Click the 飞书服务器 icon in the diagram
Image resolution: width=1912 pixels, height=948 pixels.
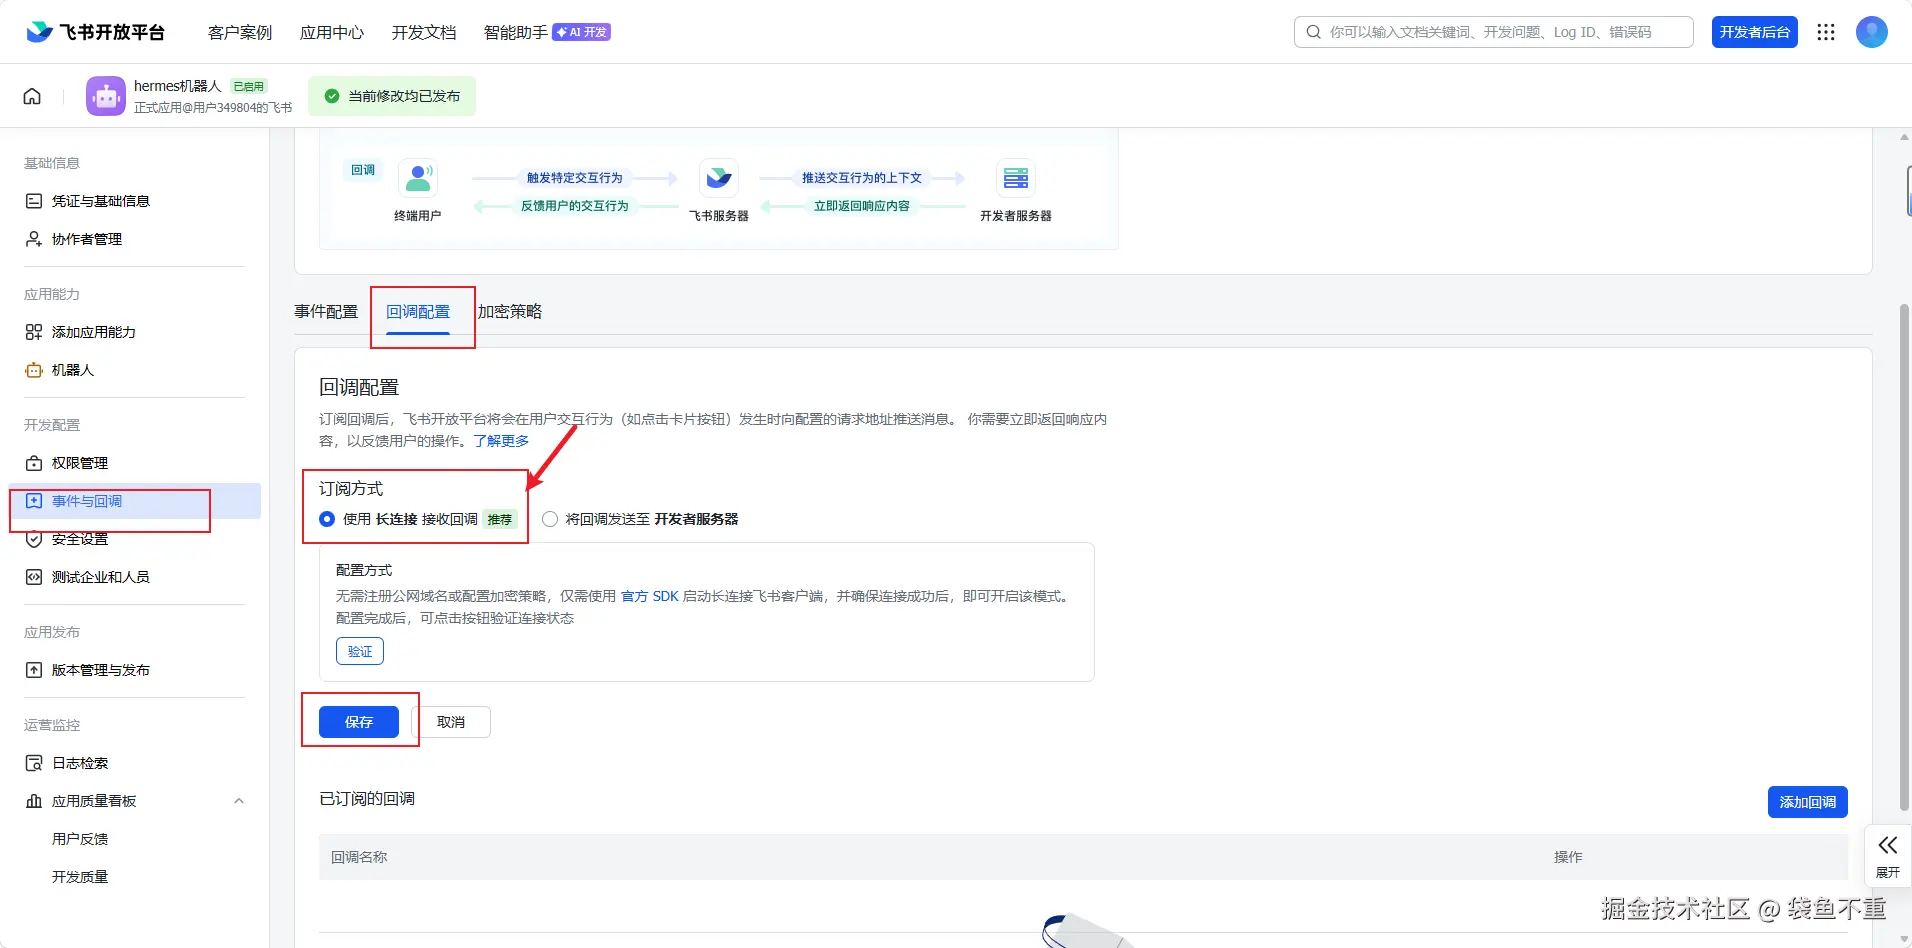[719, 178]
